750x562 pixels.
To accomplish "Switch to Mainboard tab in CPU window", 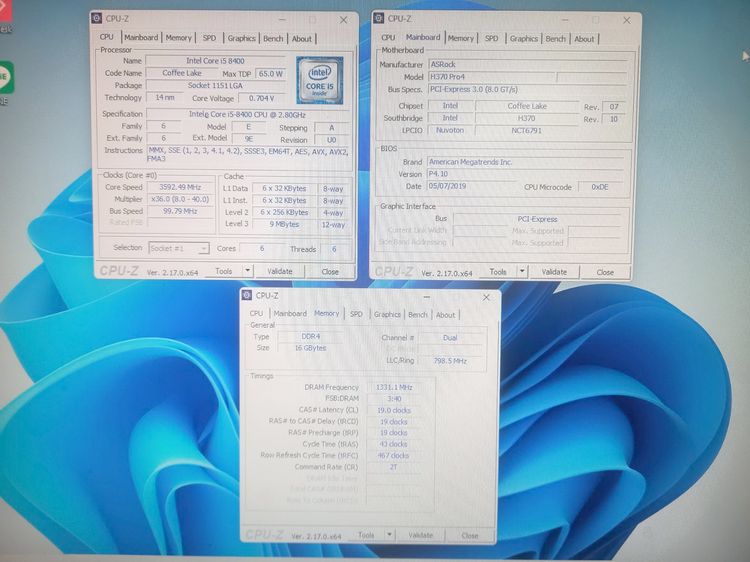I will point(141,37).
